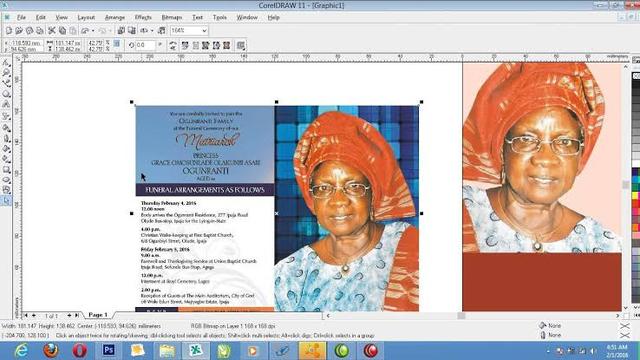Click the Copy icon in toolbar
640x360 pixels.
tap(62, 31)
